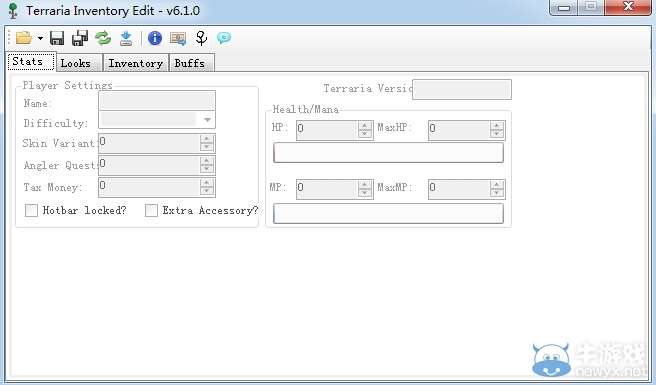This screenshot has width=656, height=385.
Task: Enable the Extra Accessory checkbox
Action: [x=151, y=210]
